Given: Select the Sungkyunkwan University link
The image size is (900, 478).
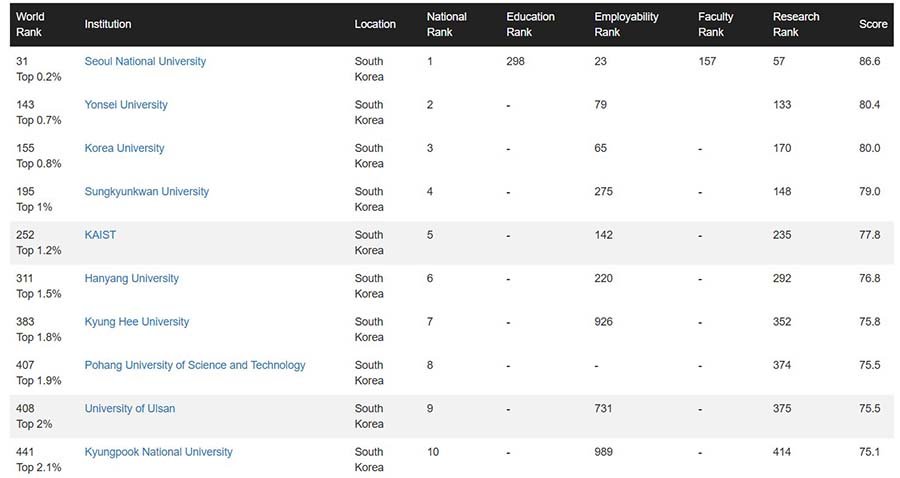Looking at the screenshot, I should pos(147,192).
